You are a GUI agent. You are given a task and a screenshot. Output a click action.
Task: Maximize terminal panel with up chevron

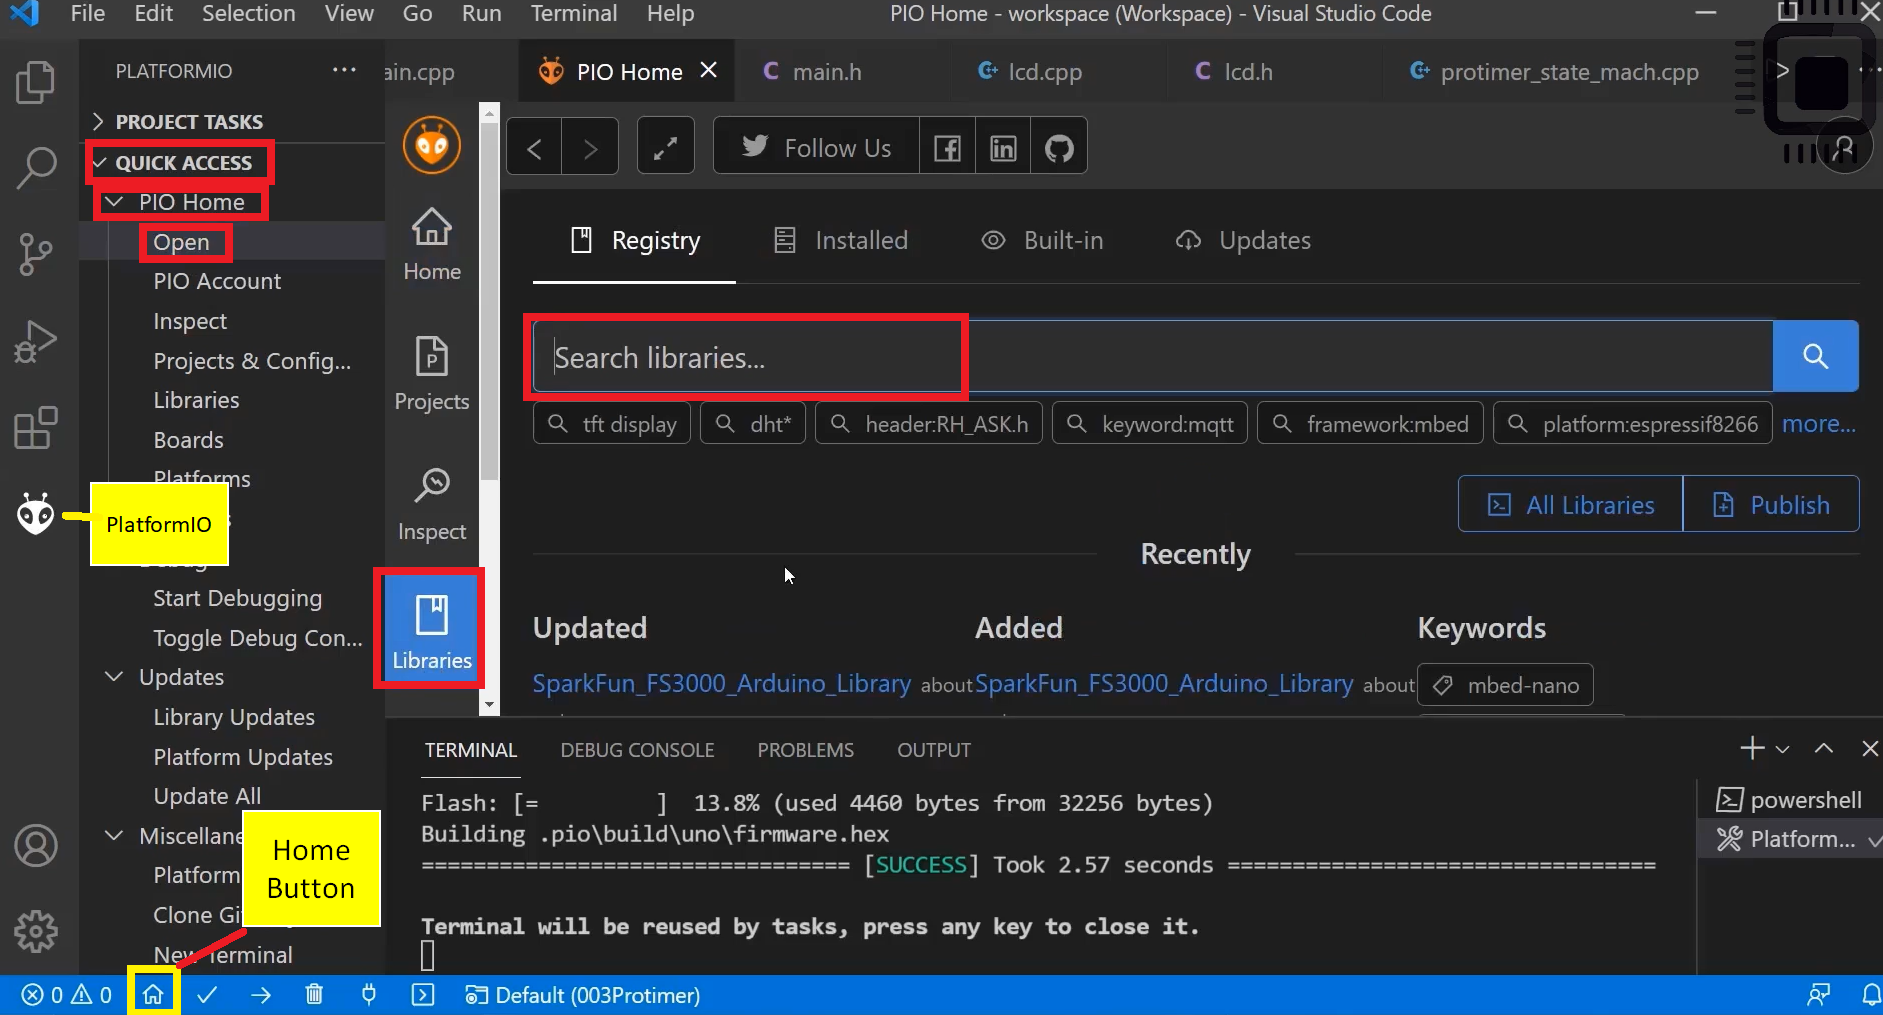[1824, 748]
